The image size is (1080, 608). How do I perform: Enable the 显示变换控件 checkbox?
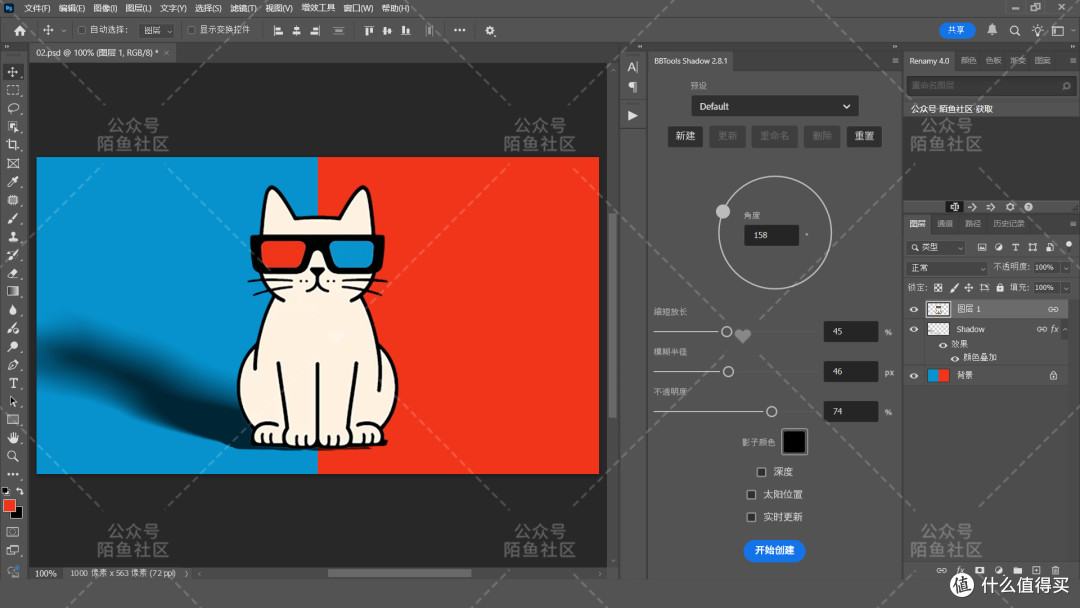[x=191, y=30]
